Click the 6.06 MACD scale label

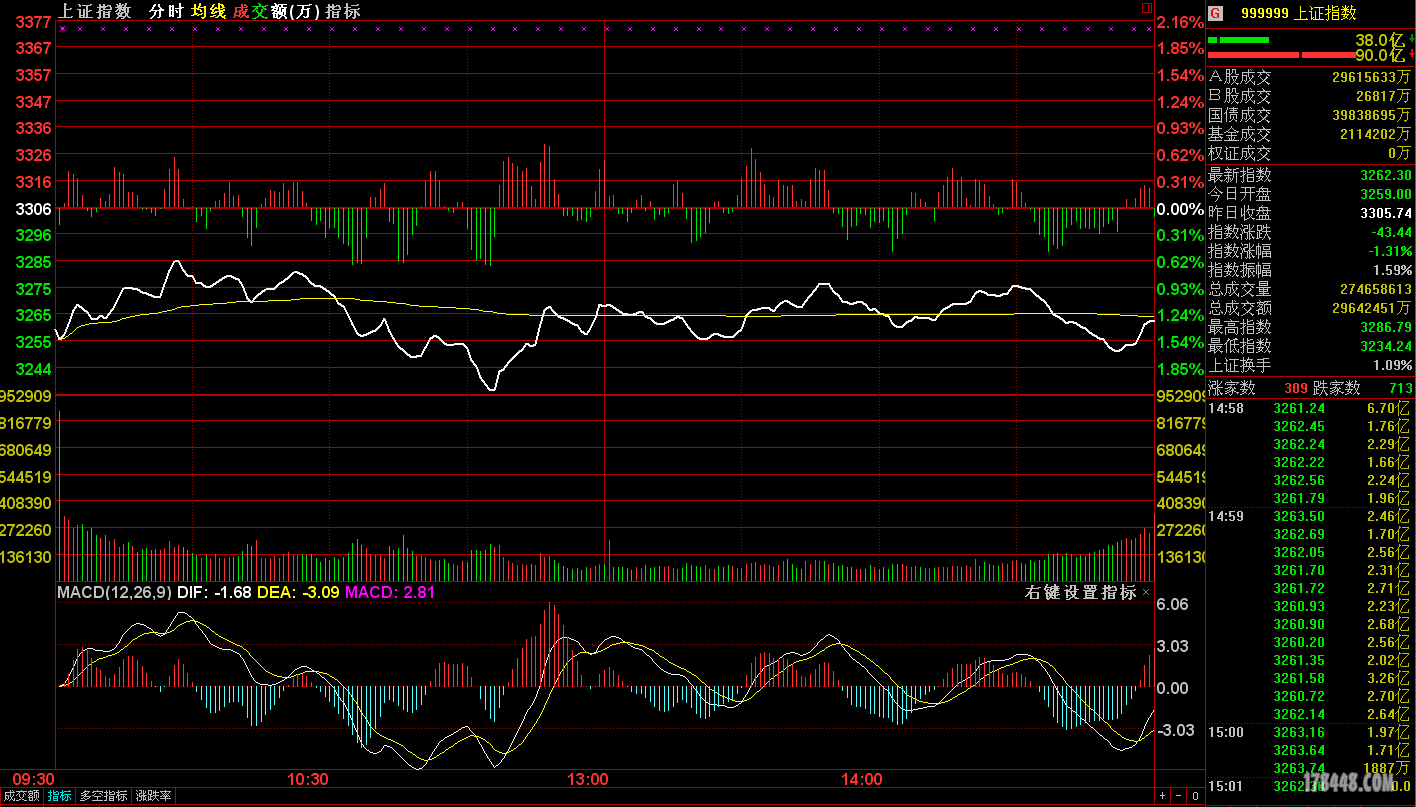point(1172,604)
